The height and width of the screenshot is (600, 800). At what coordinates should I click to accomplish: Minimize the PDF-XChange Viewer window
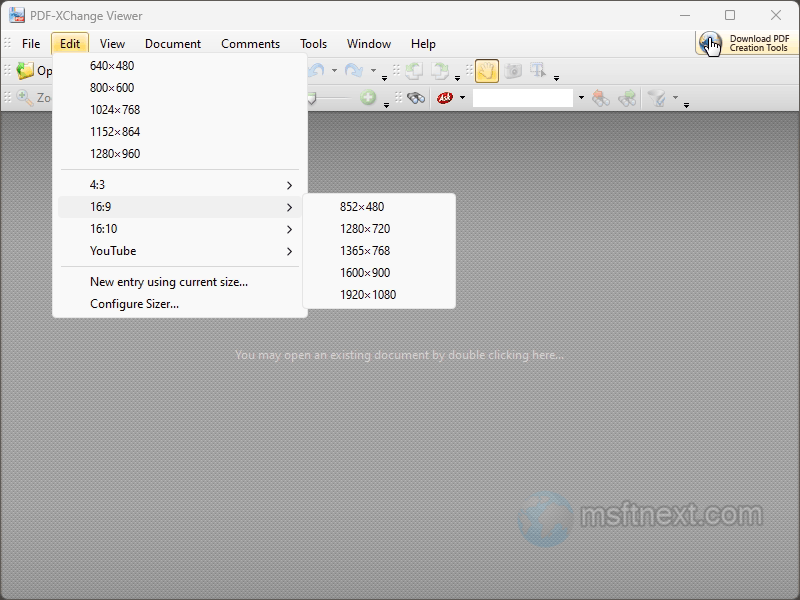coord(685,15)
